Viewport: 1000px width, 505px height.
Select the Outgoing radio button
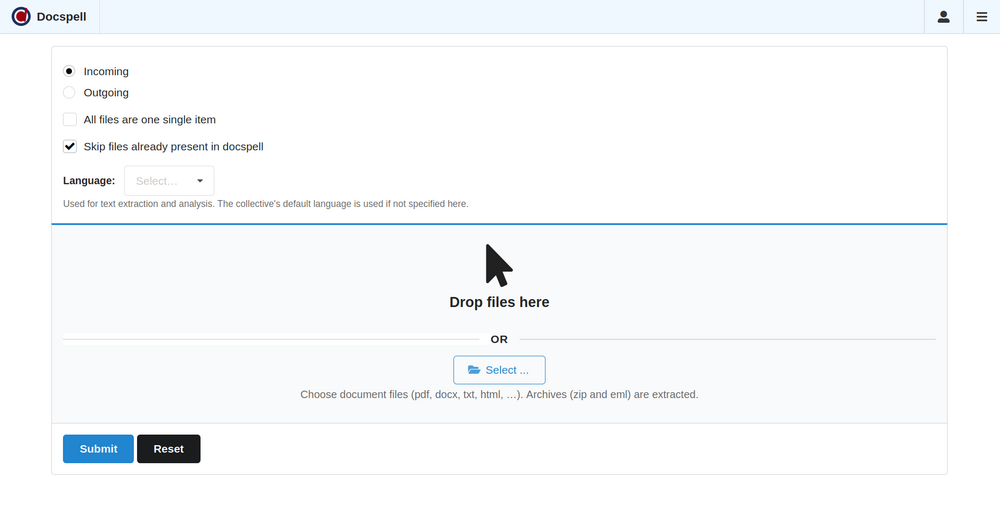pyautogui.click(x=69, y=93)
